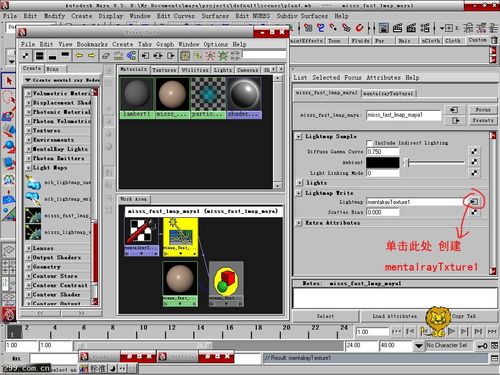
Task: Show top and bottom tabs in Hypershade
Action: click(39, 55)
